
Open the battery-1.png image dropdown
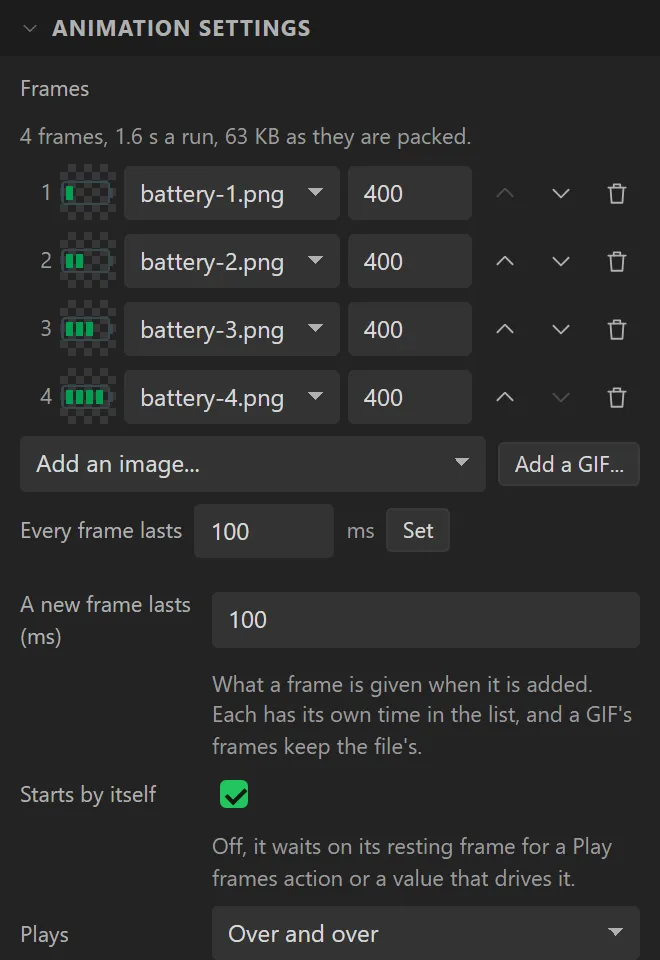[231, 193]
